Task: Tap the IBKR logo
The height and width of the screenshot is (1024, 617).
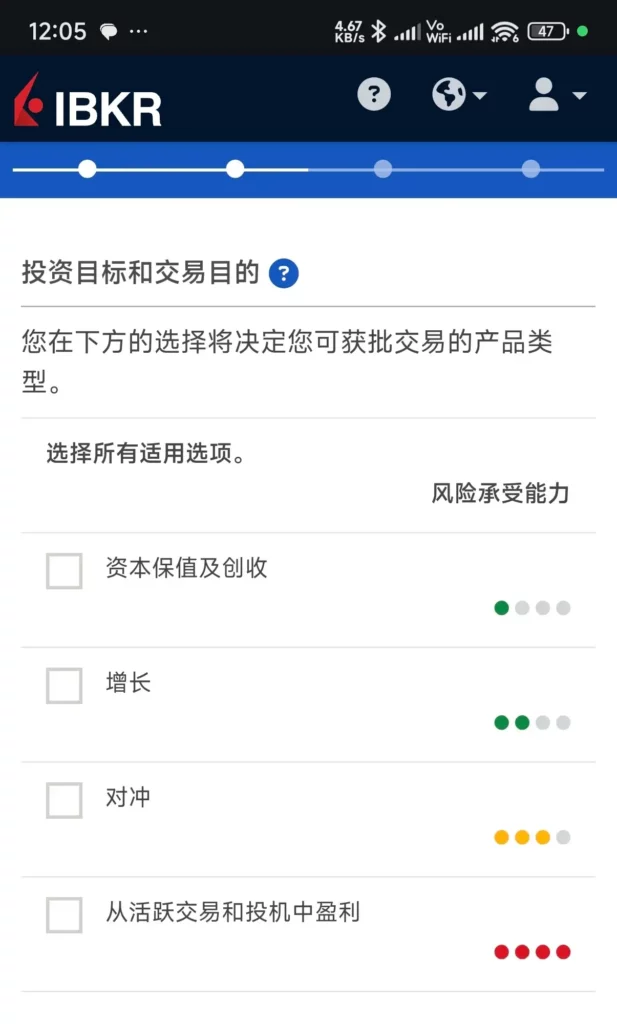Action: pyautogui.click(x=88, y=103)
